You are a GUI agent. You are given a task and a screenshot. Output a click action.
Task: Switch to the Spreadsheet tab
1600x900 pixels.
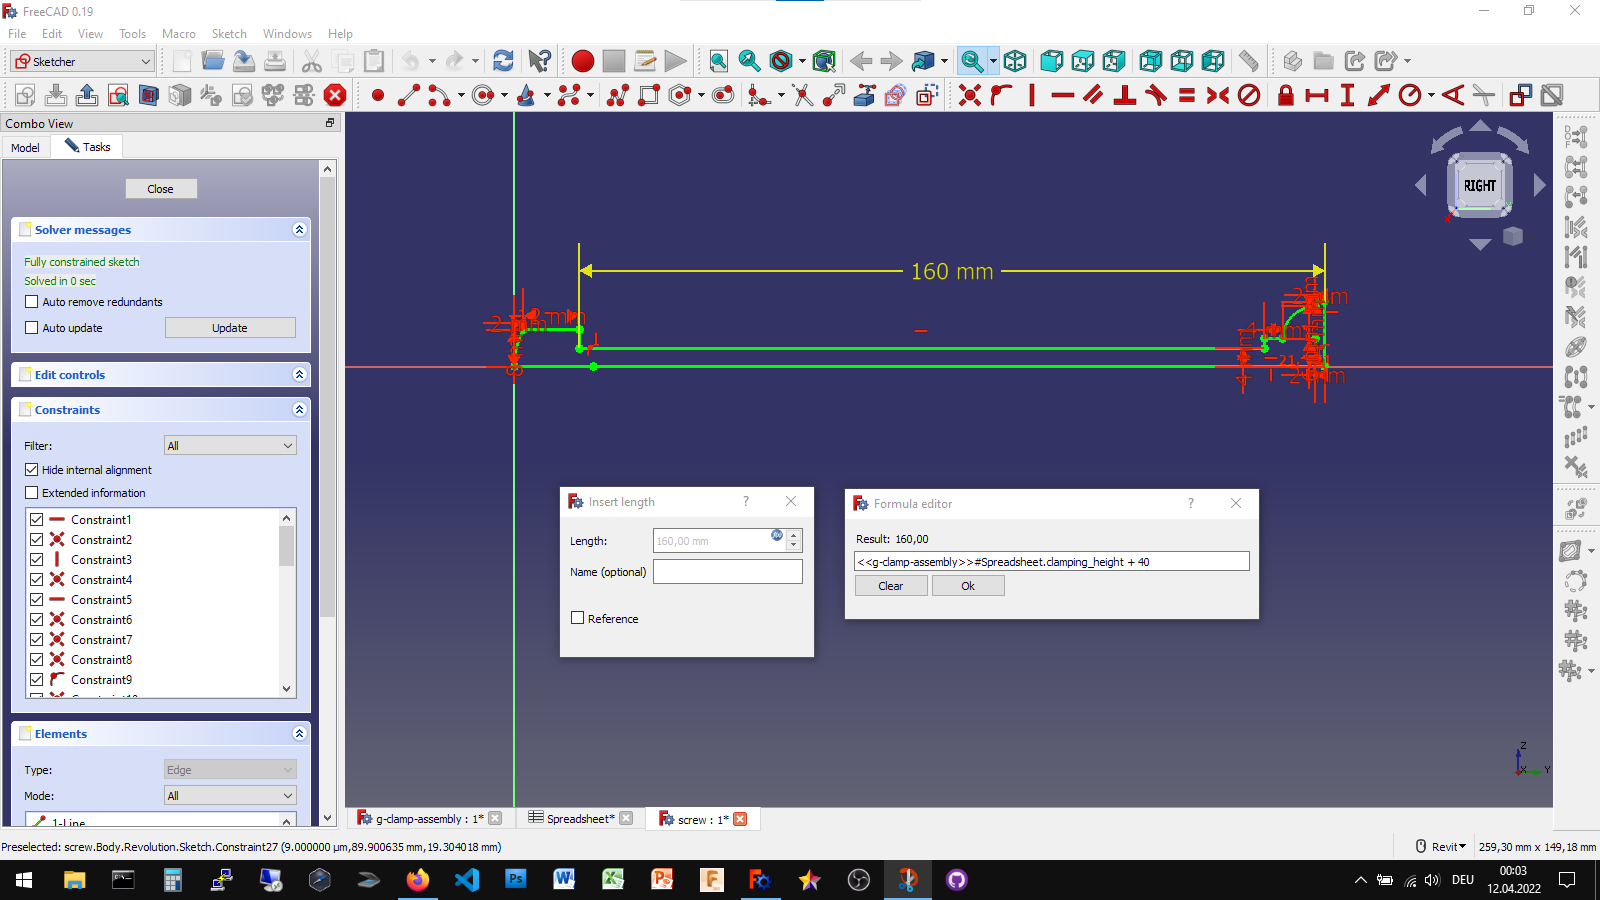580,818
